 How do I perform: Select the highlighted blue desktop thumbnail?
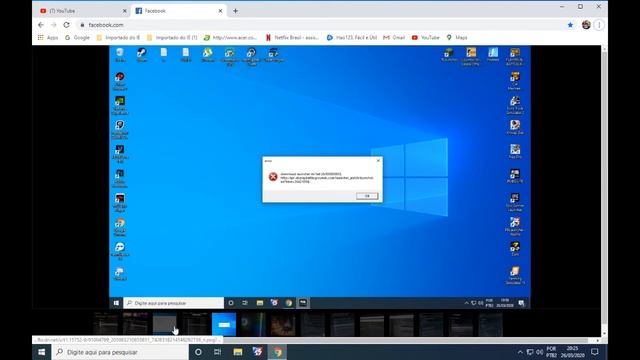click(x=224, y=324)
